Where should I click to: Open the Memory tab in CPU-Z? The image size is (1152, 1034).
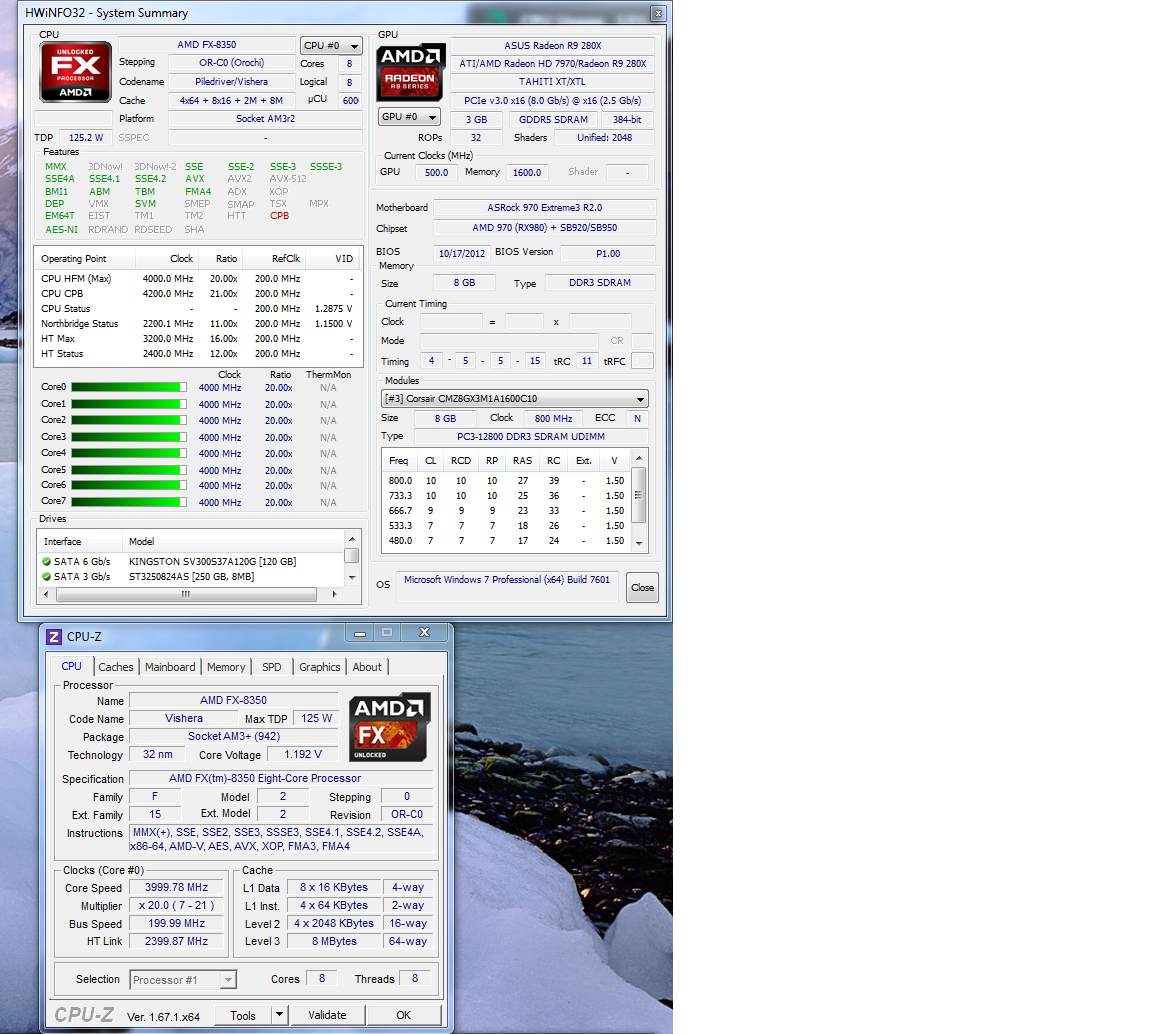coord(226,667)
